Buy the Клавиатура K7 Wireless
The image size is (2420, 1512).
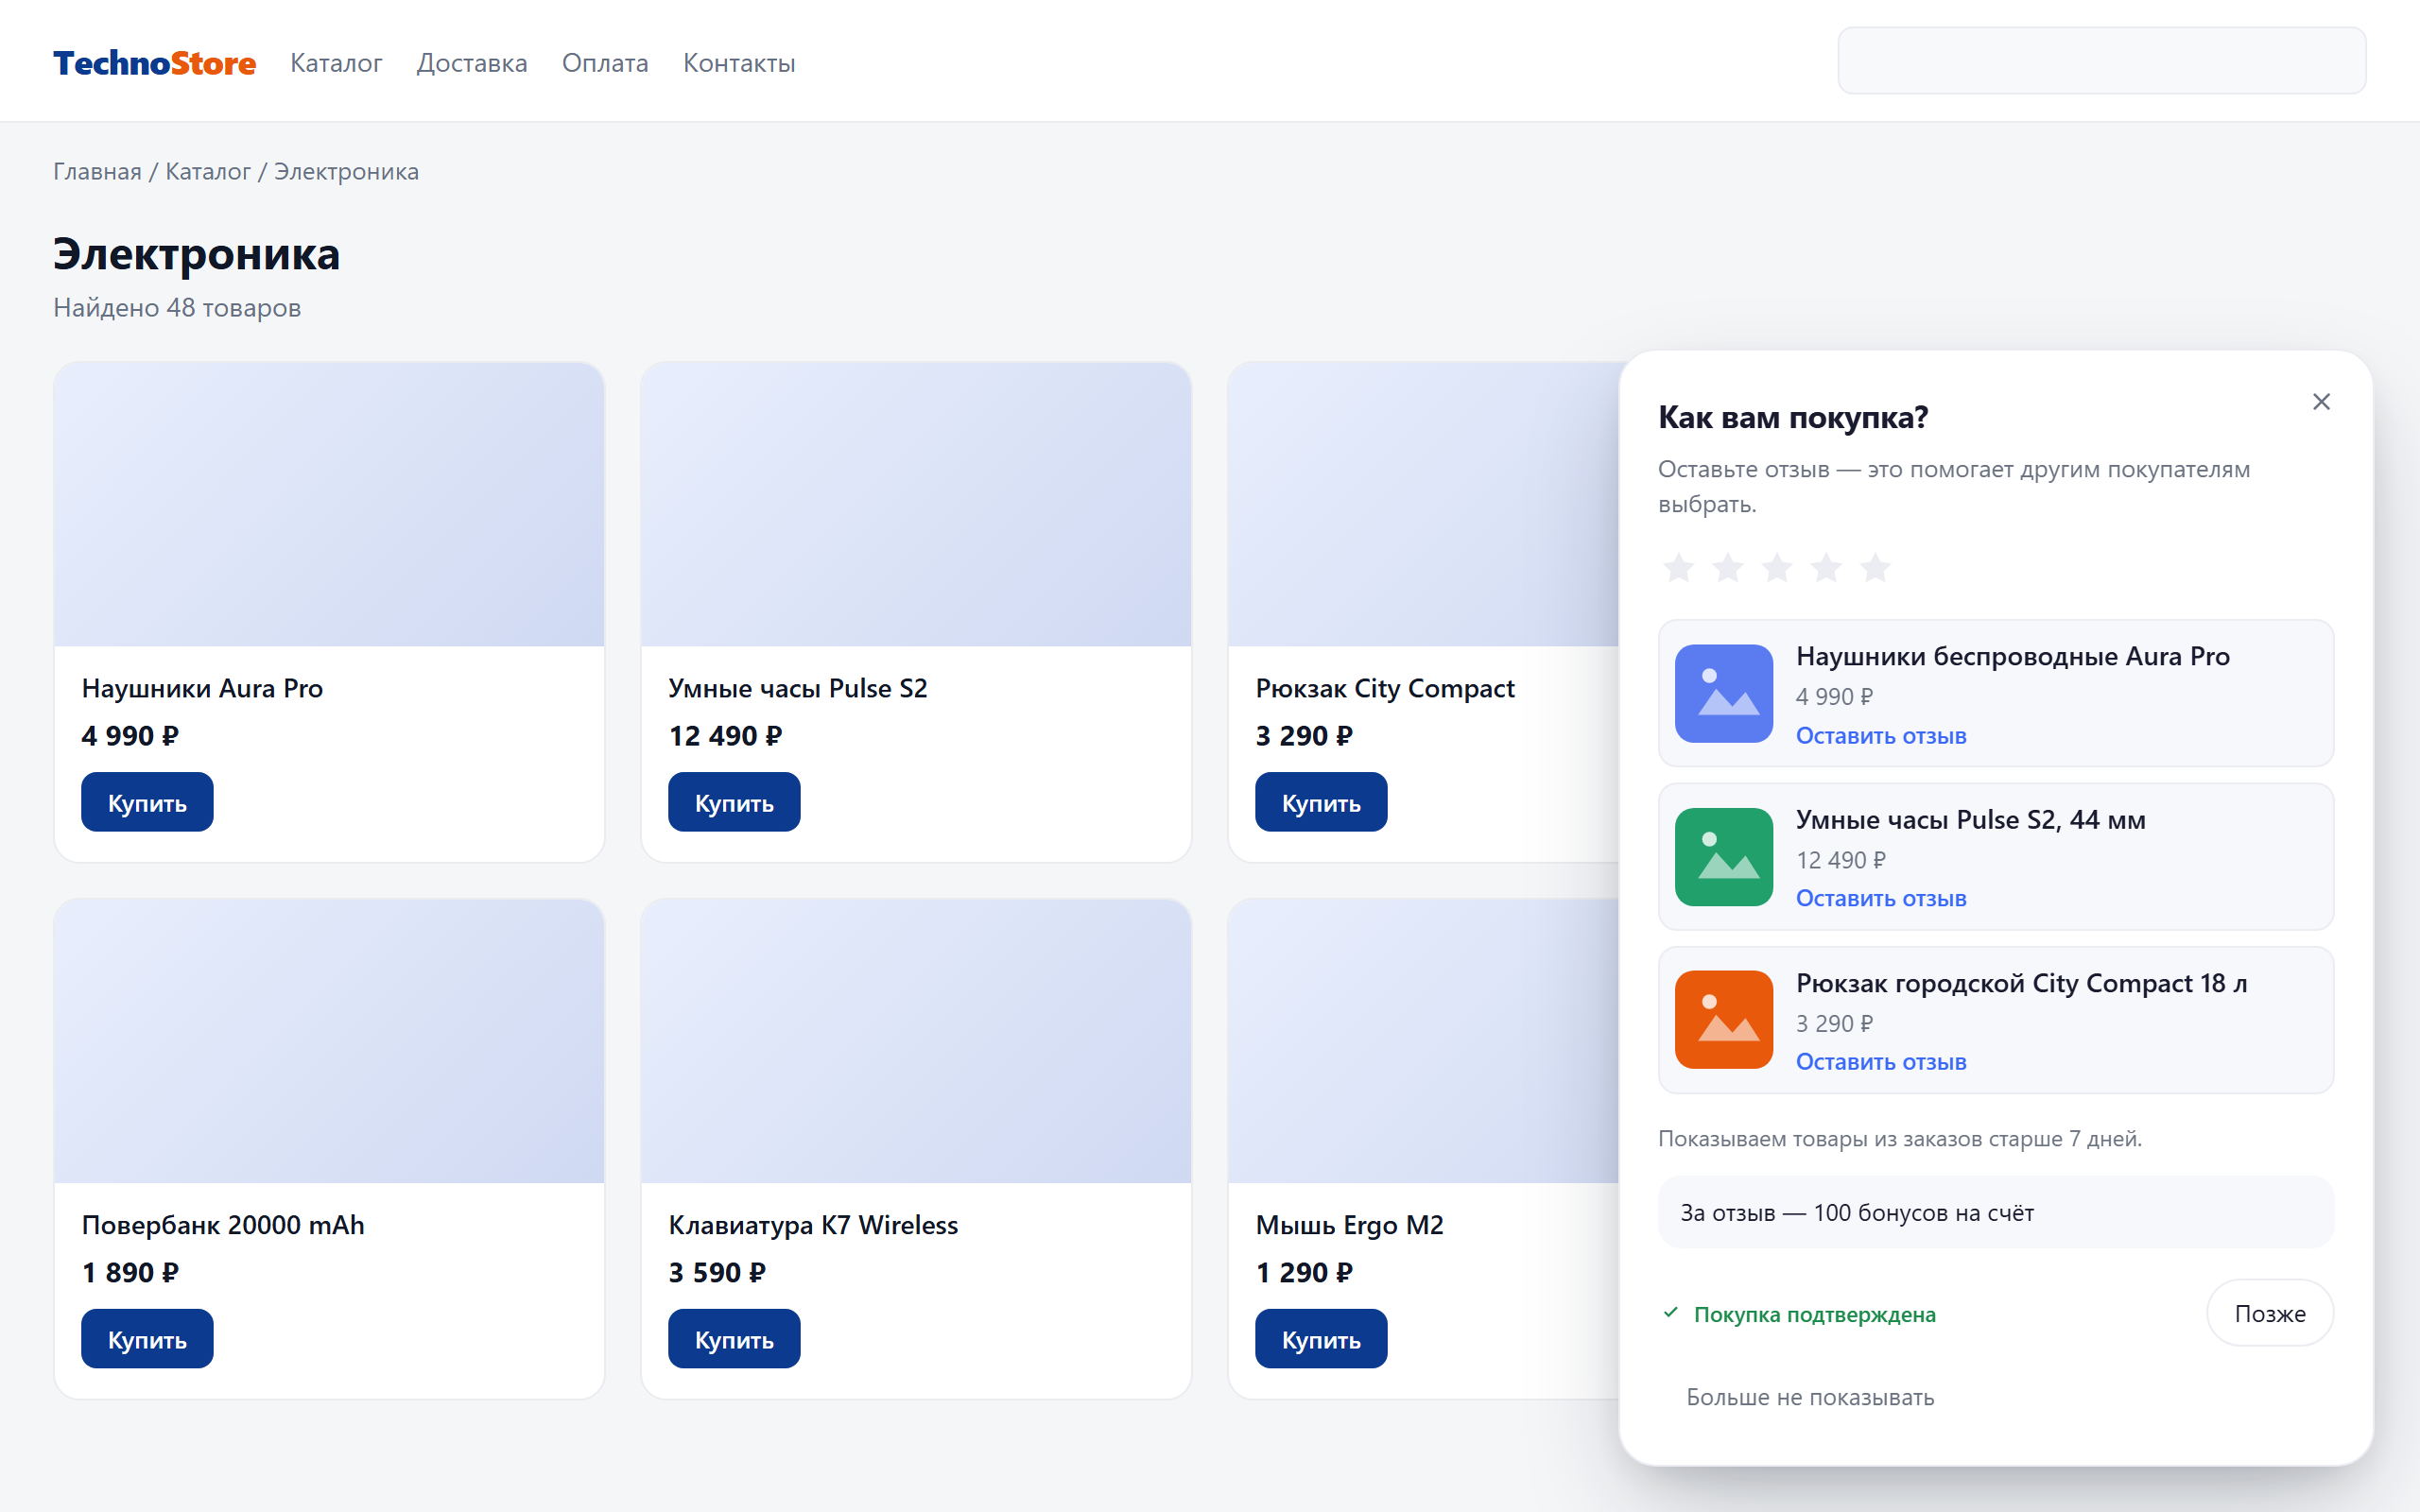click(734, 1339)
